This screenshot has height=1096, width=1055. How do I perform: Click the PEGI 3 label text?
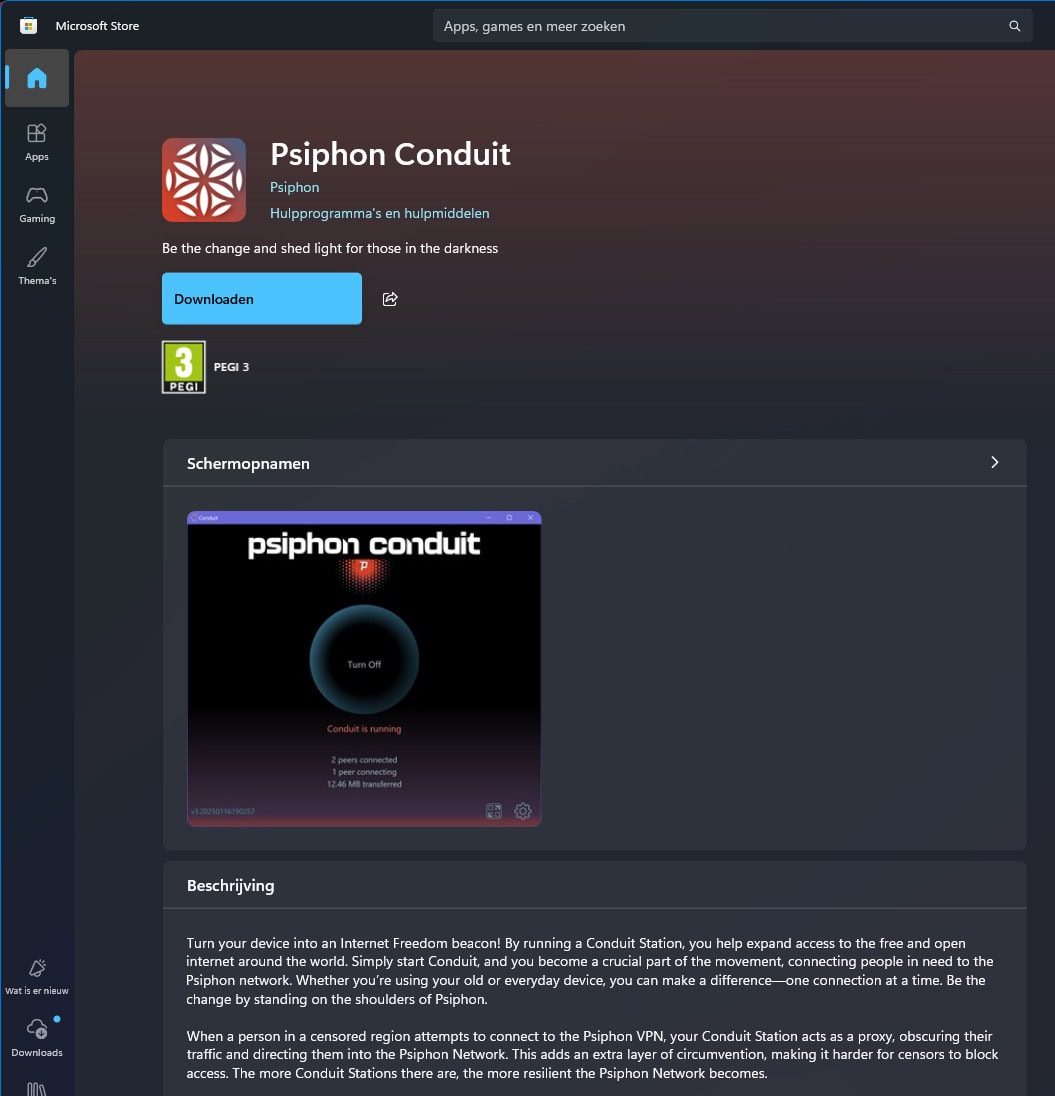point(231,367)
